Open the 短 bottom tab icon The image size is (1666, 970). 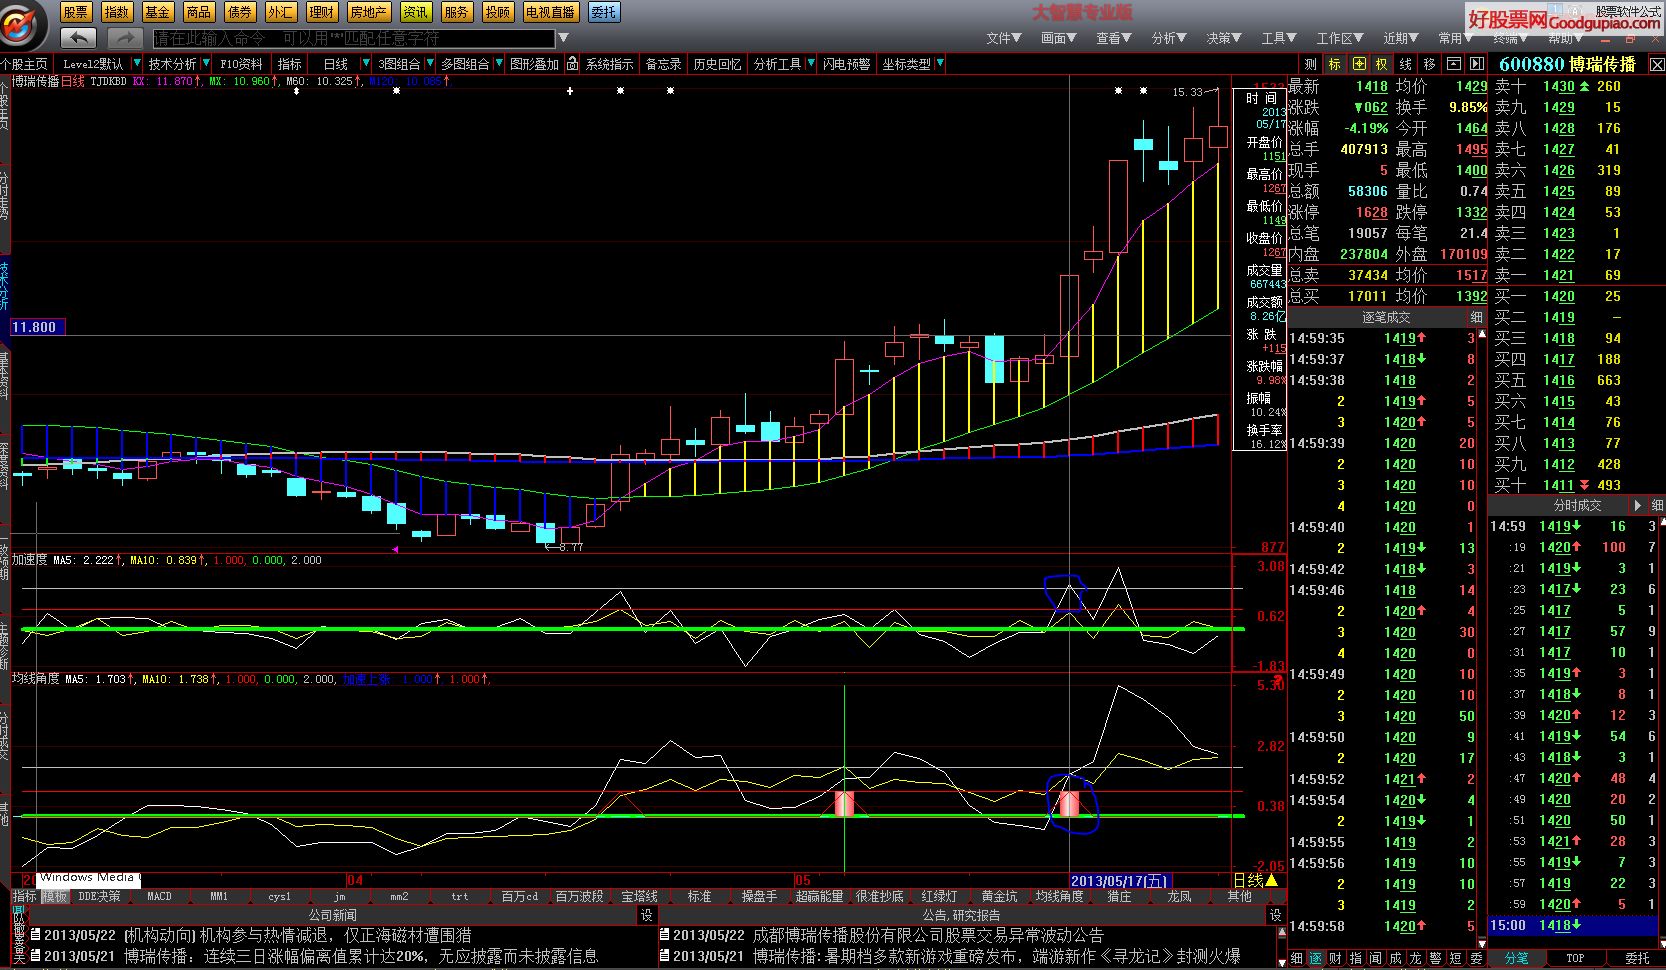[1455, 958]
